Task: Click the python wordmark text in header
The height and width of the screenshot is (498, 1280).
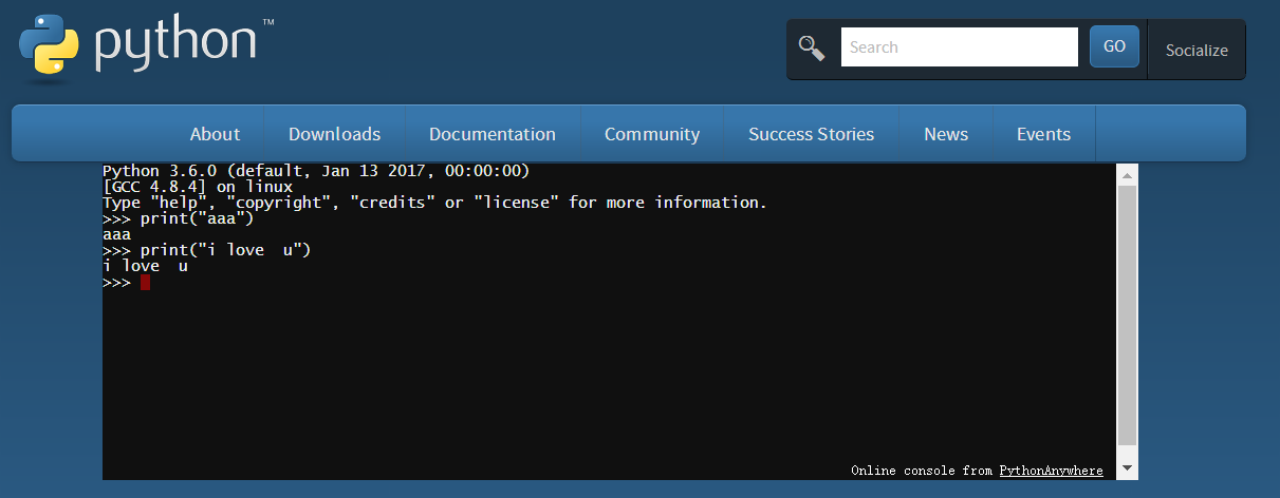Action: pos(177,42)
